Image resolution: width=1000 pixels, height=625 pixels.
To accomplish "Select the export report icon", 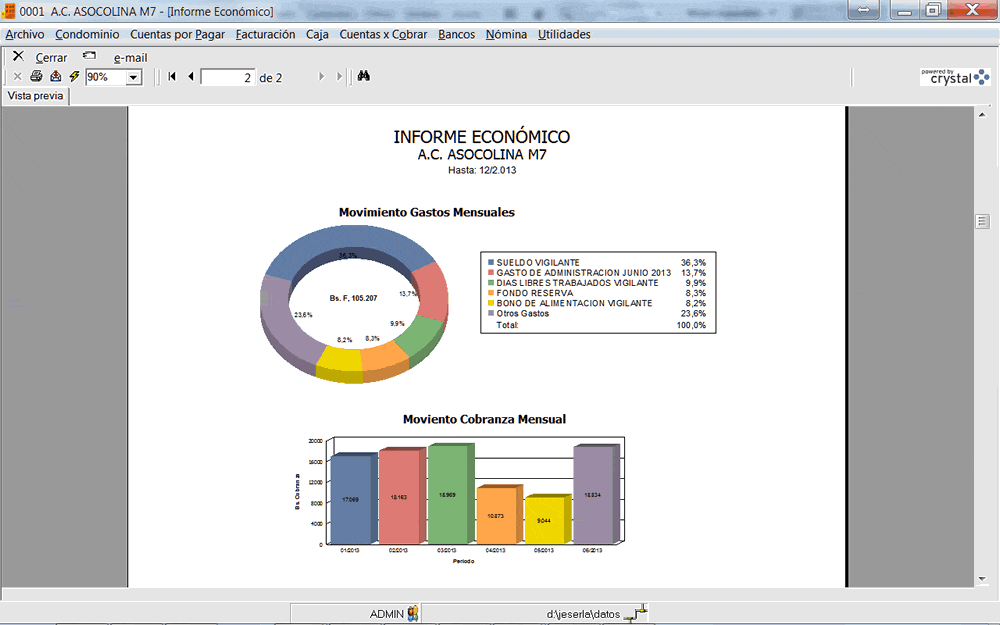I will [x=55, y=76].
